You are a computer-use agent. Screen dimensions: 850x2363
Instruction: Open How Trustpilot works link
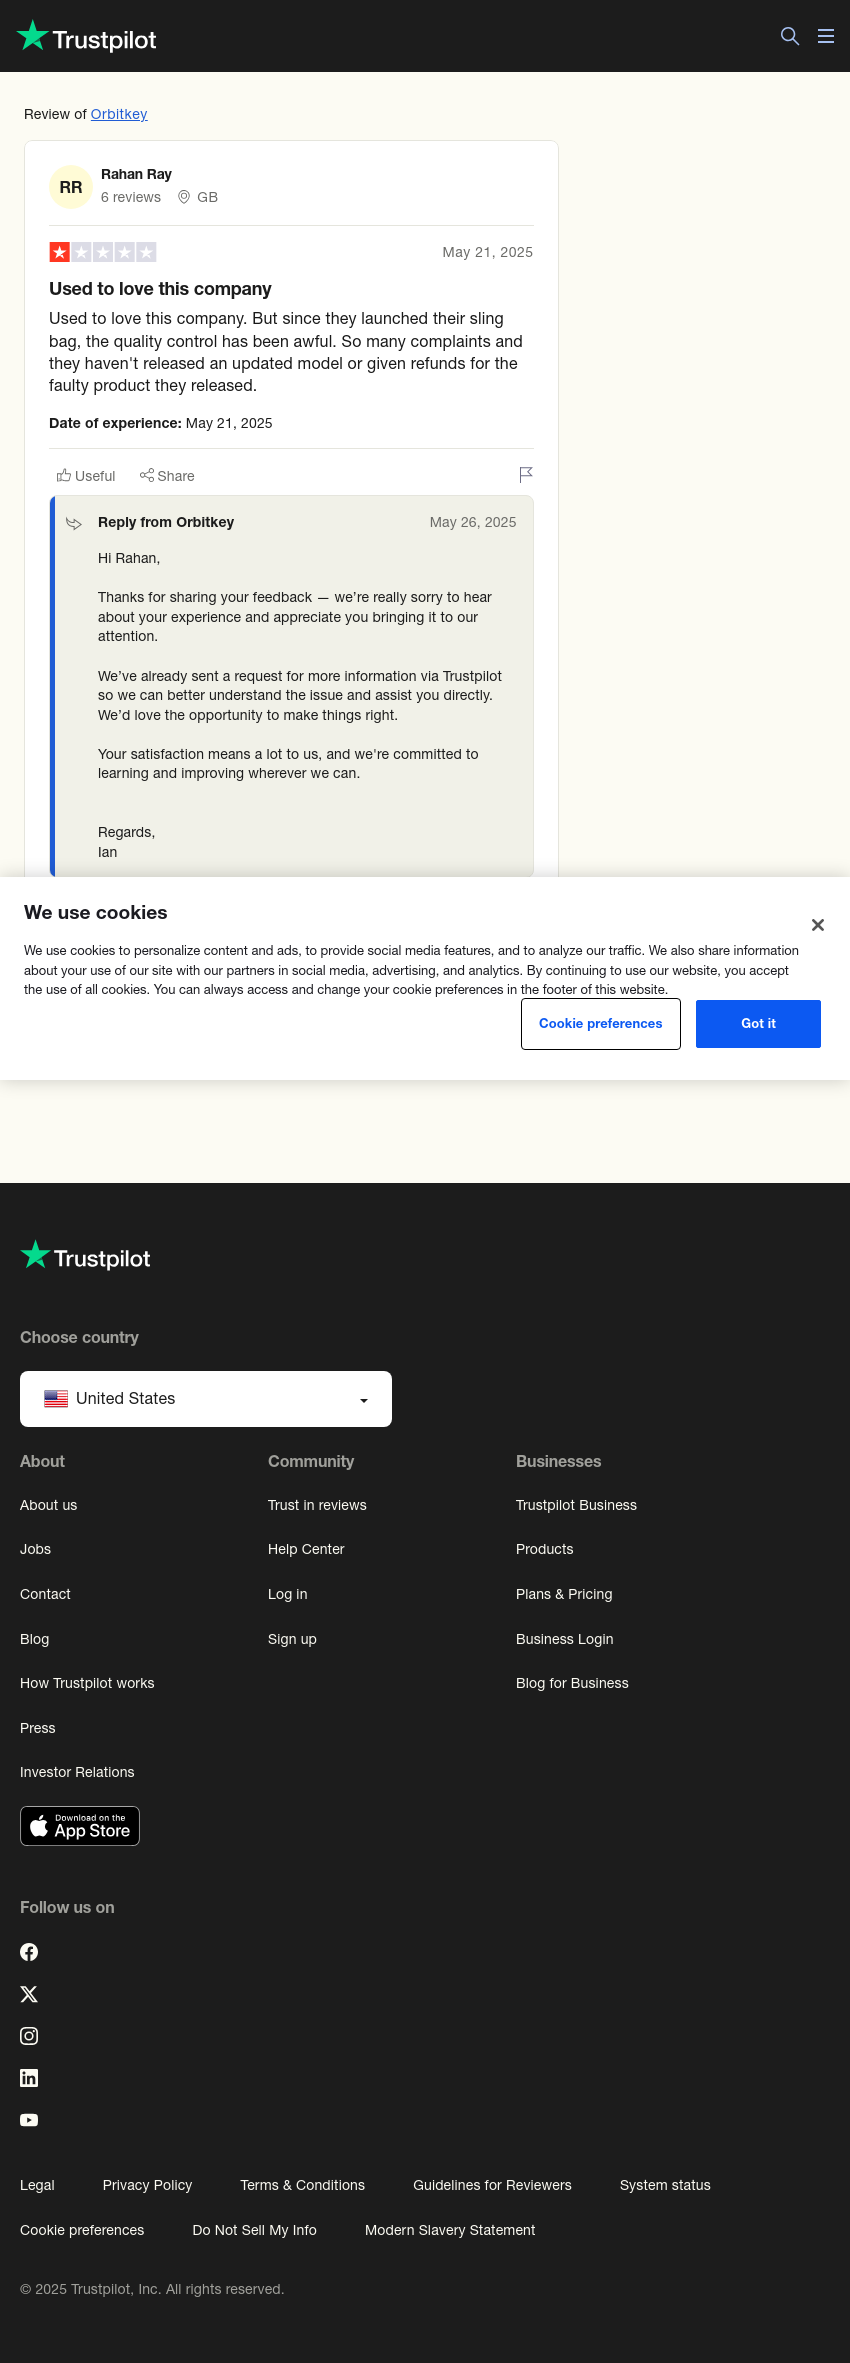(x=87, y=1683)
